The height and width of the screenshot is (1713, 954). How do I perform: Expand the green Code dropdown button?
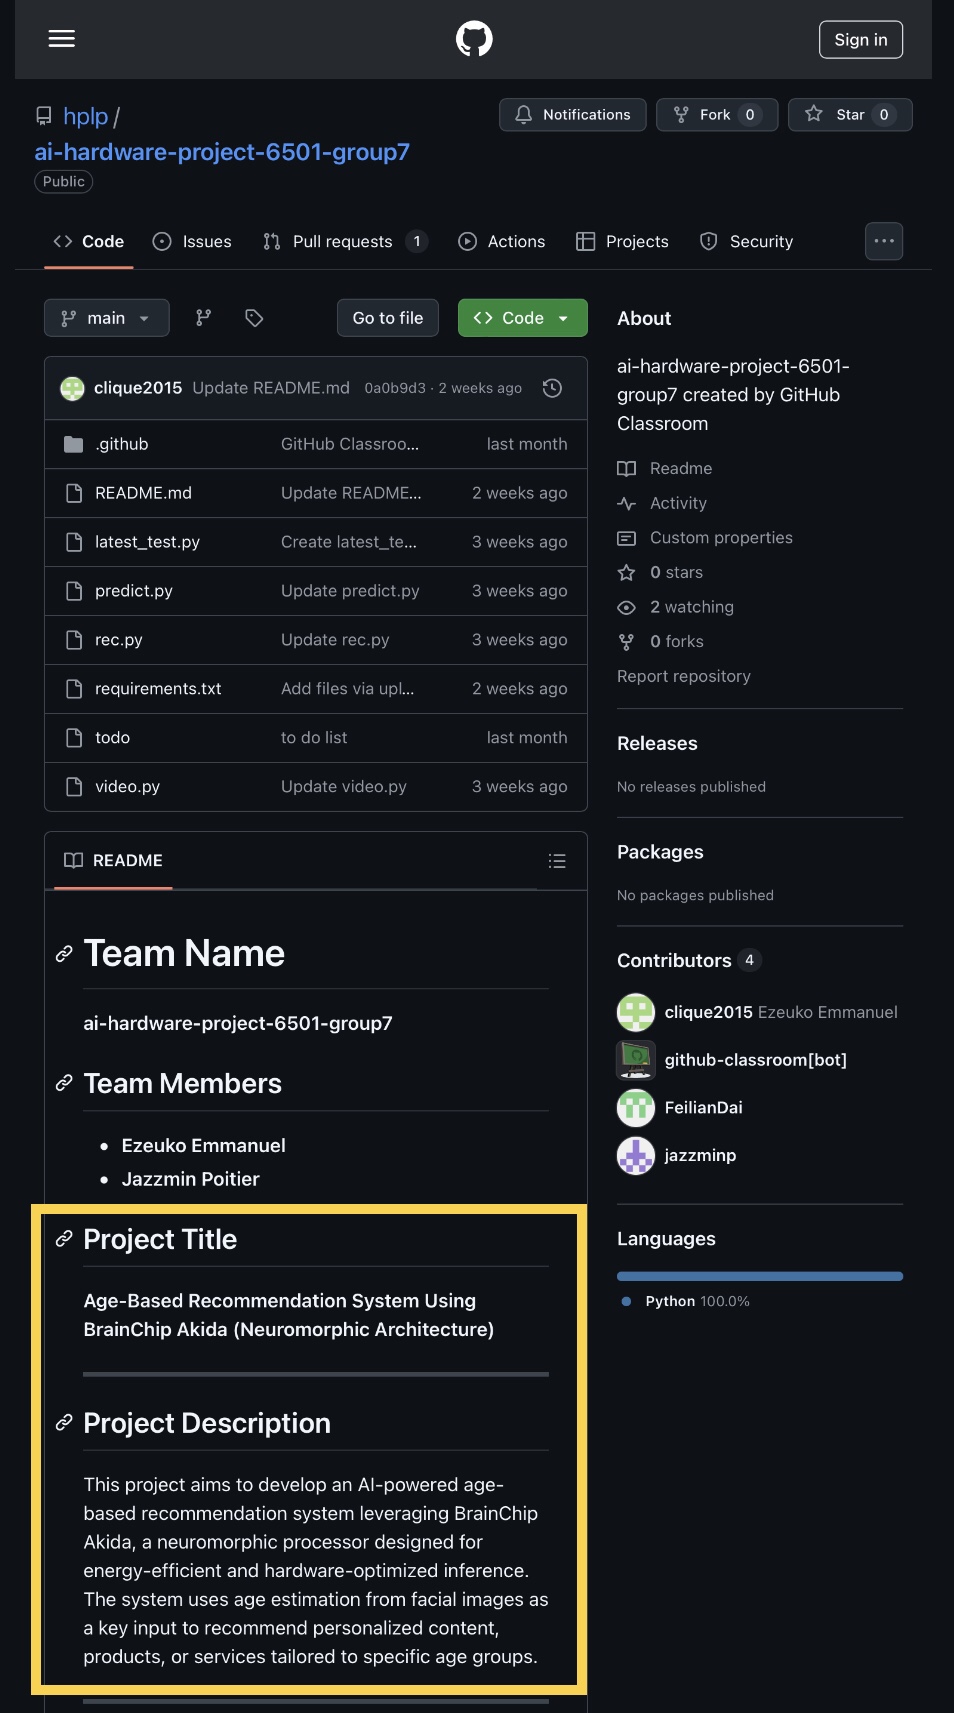point(523,318)
